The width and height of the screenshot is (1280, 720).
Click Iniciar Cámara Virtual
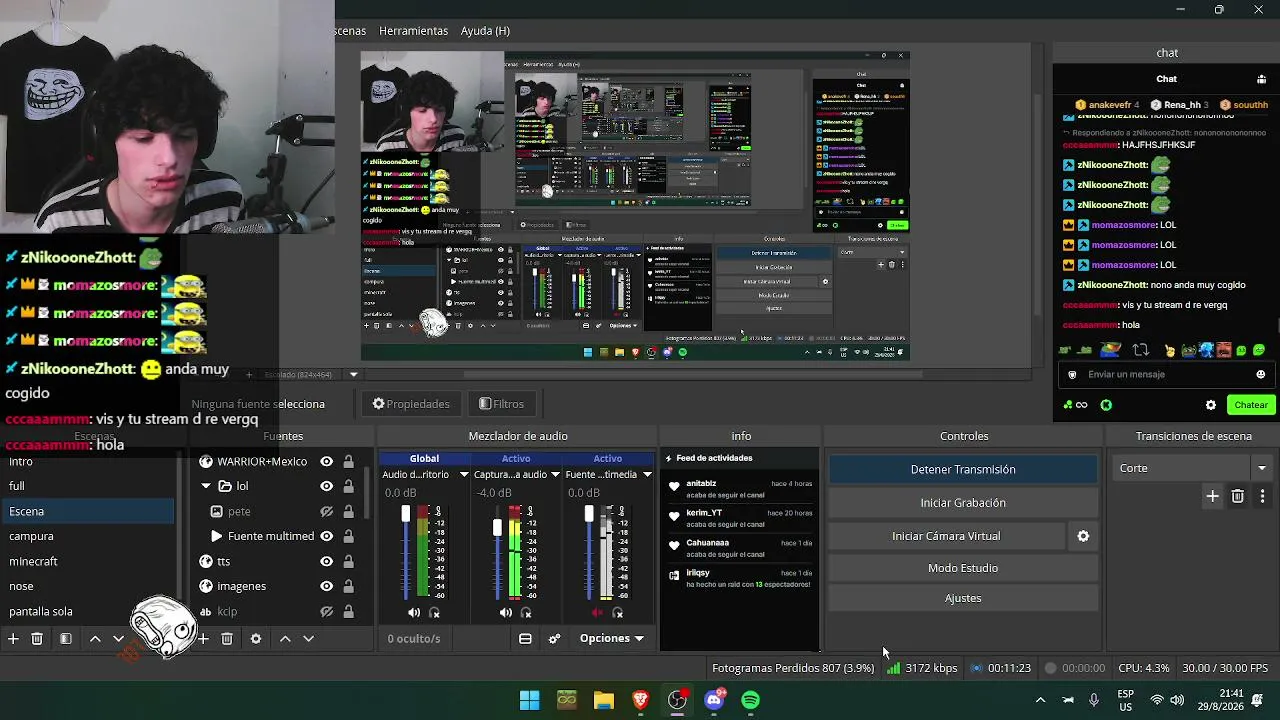[x=946, y=536]
